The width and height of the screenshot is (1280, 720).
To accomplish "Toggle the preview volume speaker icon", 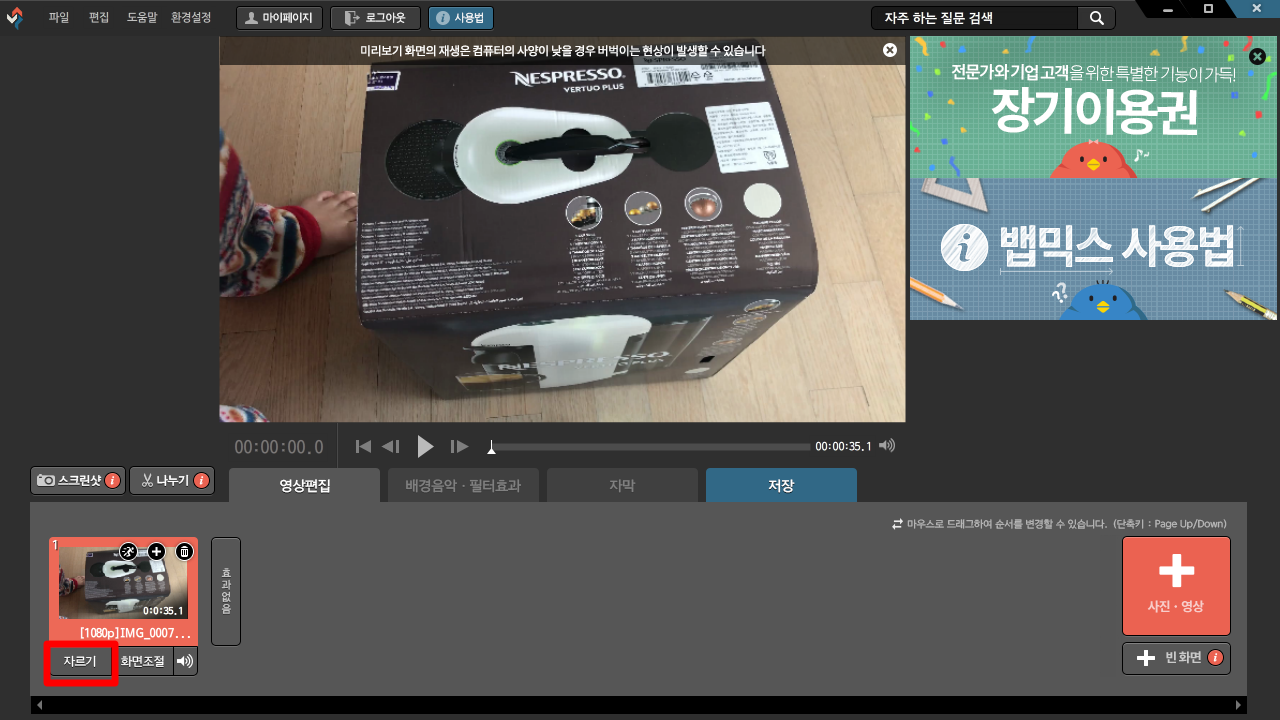I will click(886, 446).
